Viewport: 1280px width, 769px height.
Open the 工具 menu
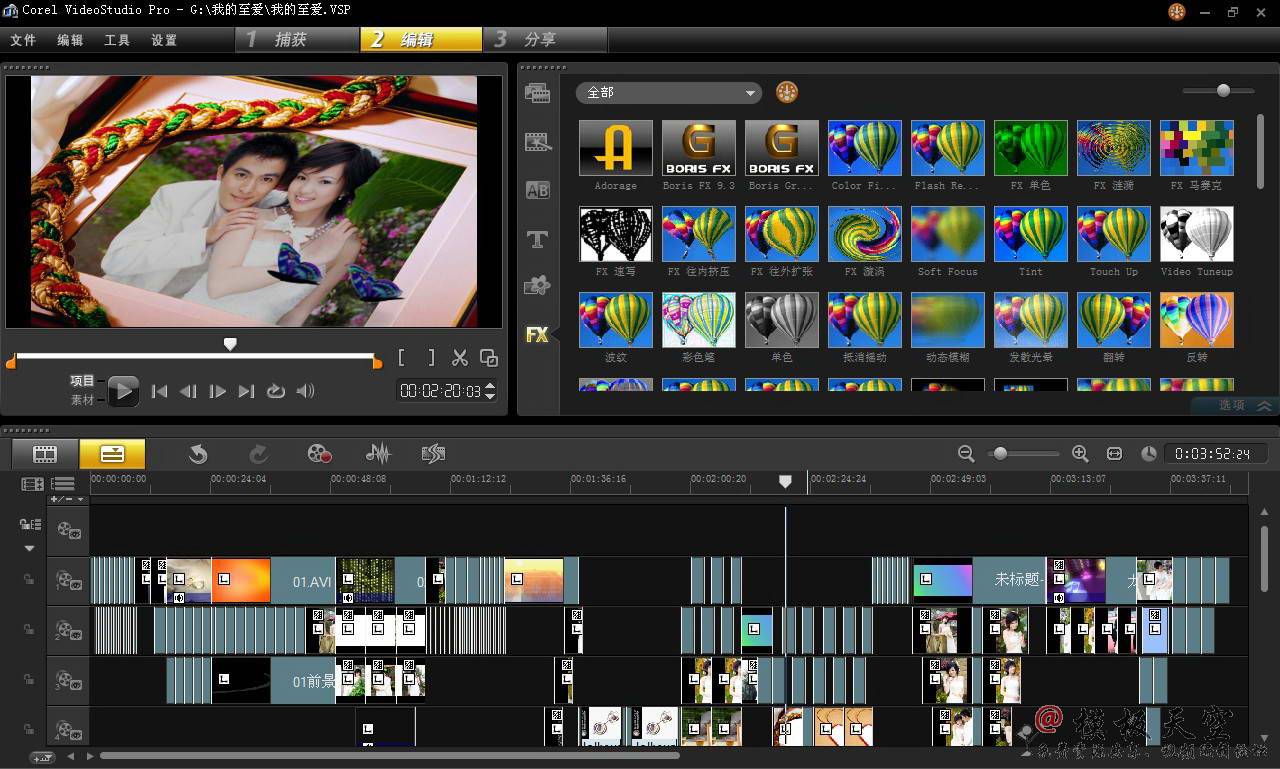click(117, 40)
